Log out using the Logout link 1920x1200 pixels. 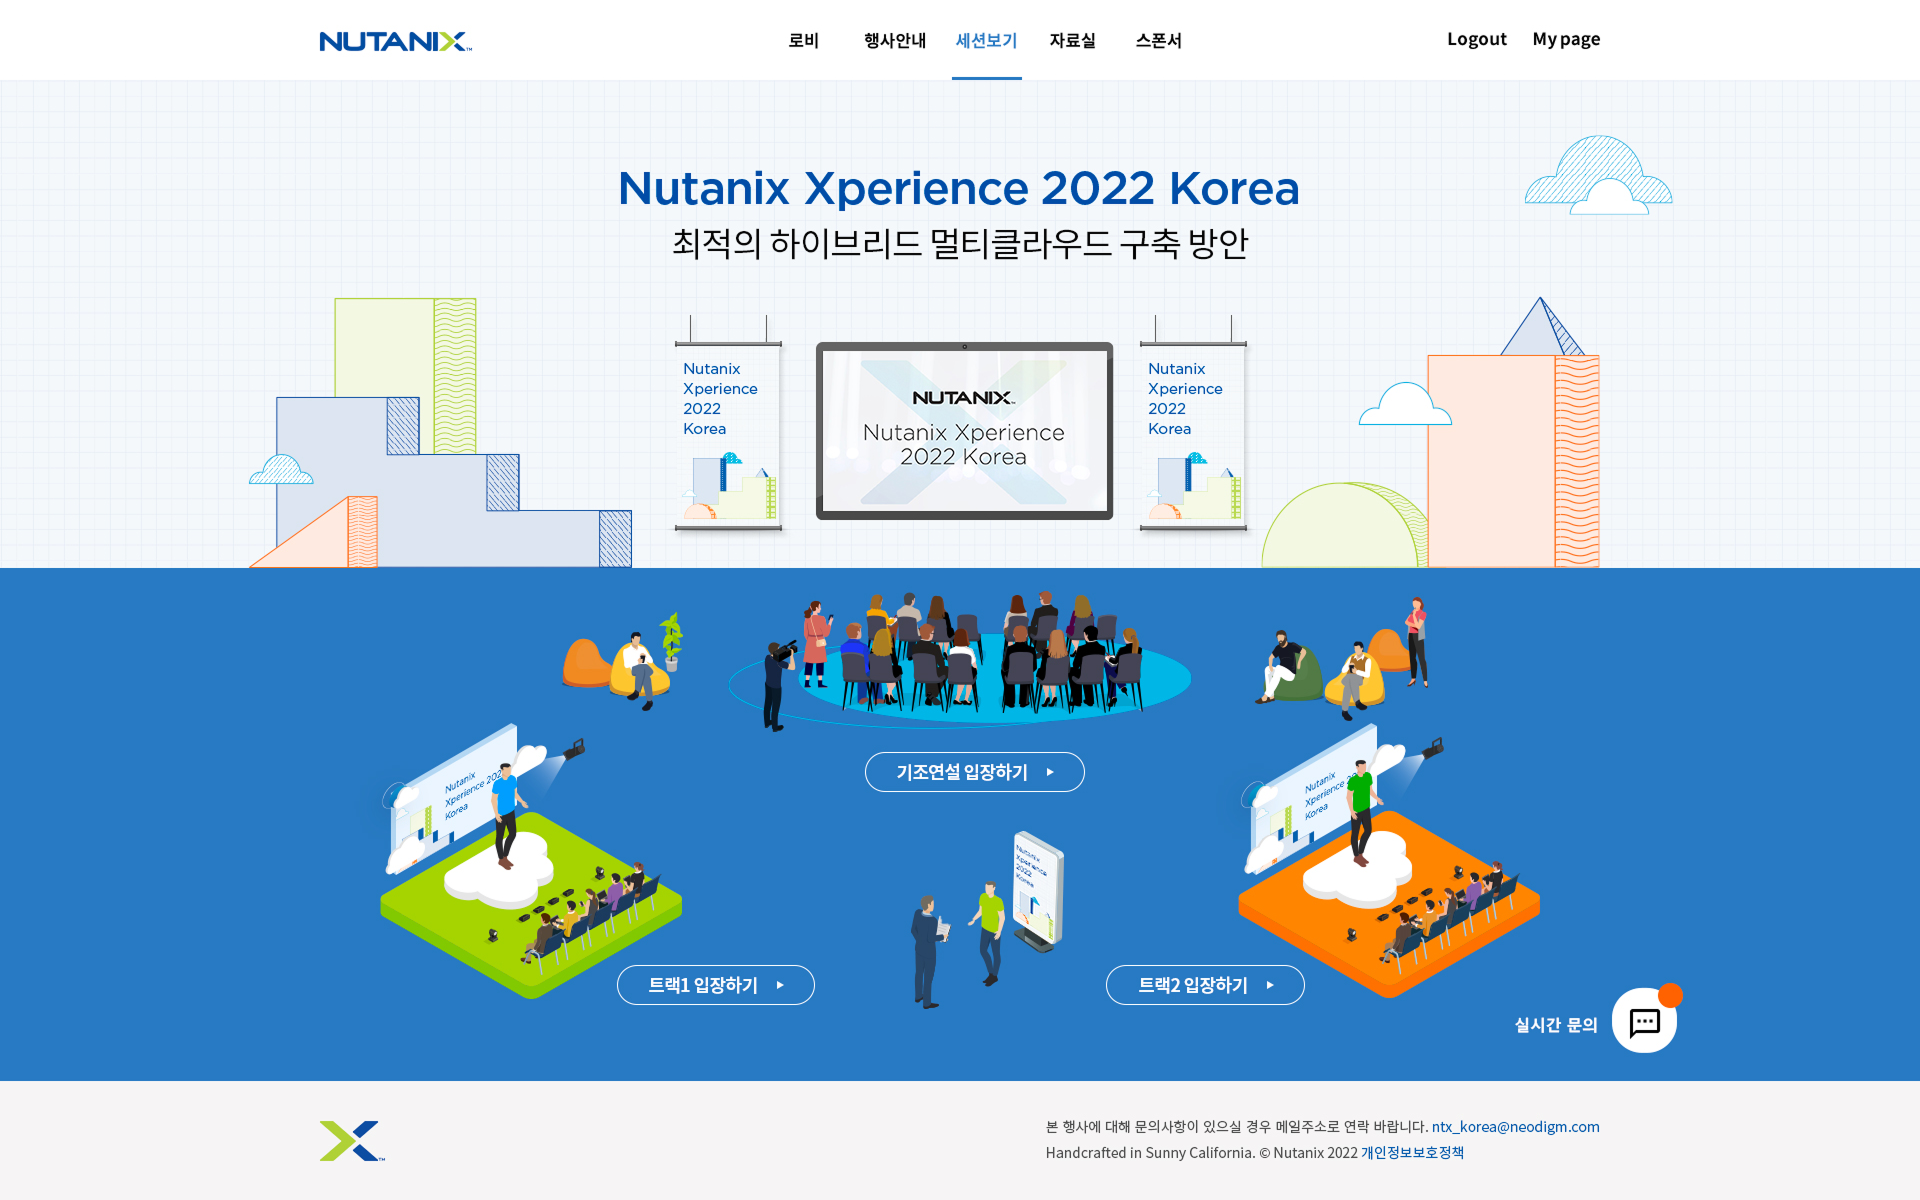tap(1476, 39)
